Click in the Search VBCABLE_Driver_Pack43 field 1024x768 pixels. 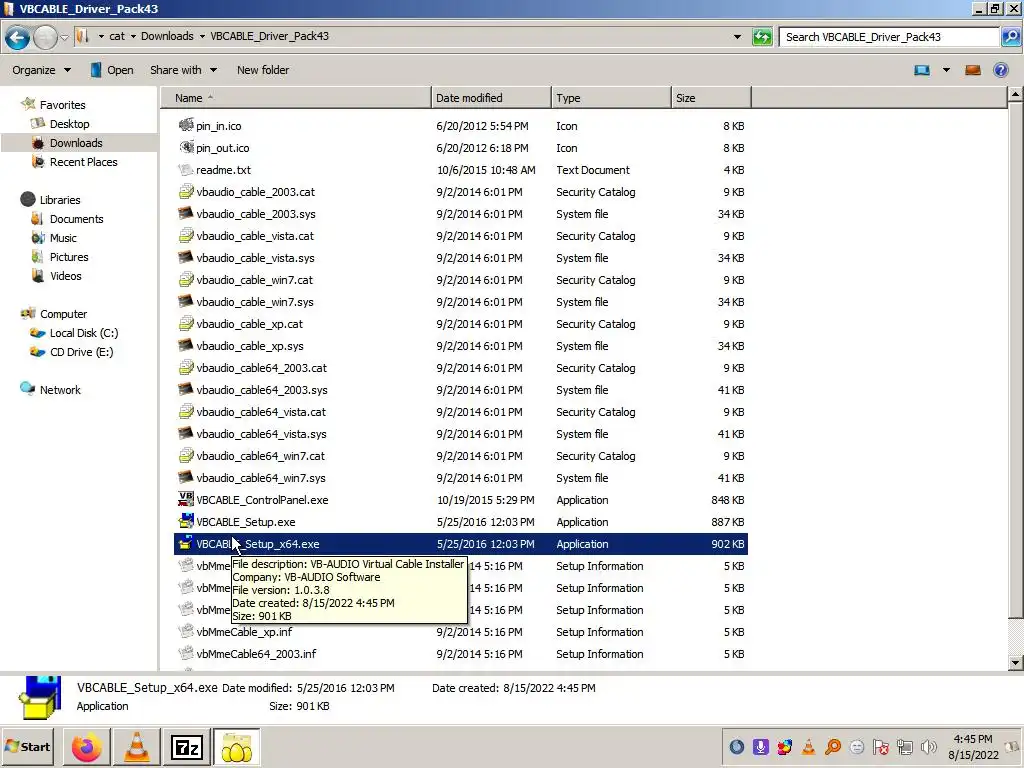point(889,37)
